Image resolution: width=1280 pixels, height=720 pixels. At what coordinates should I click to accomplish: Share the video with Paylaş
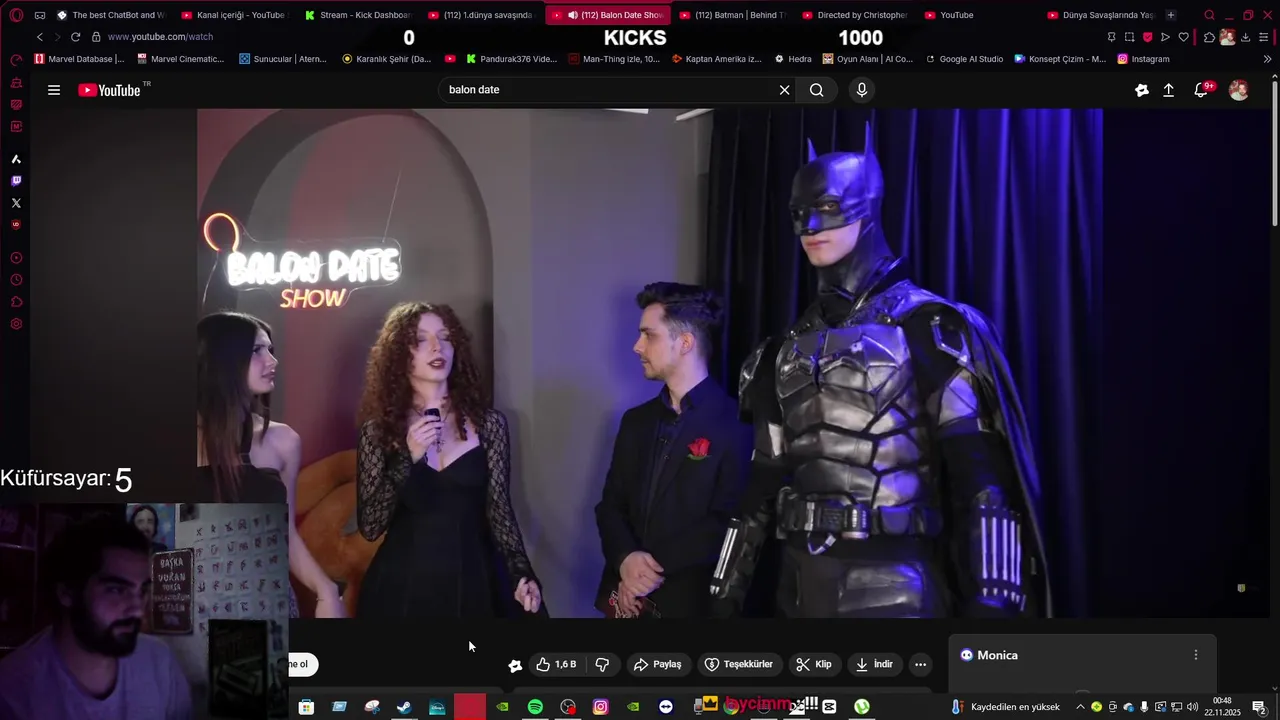pos(658,664)
